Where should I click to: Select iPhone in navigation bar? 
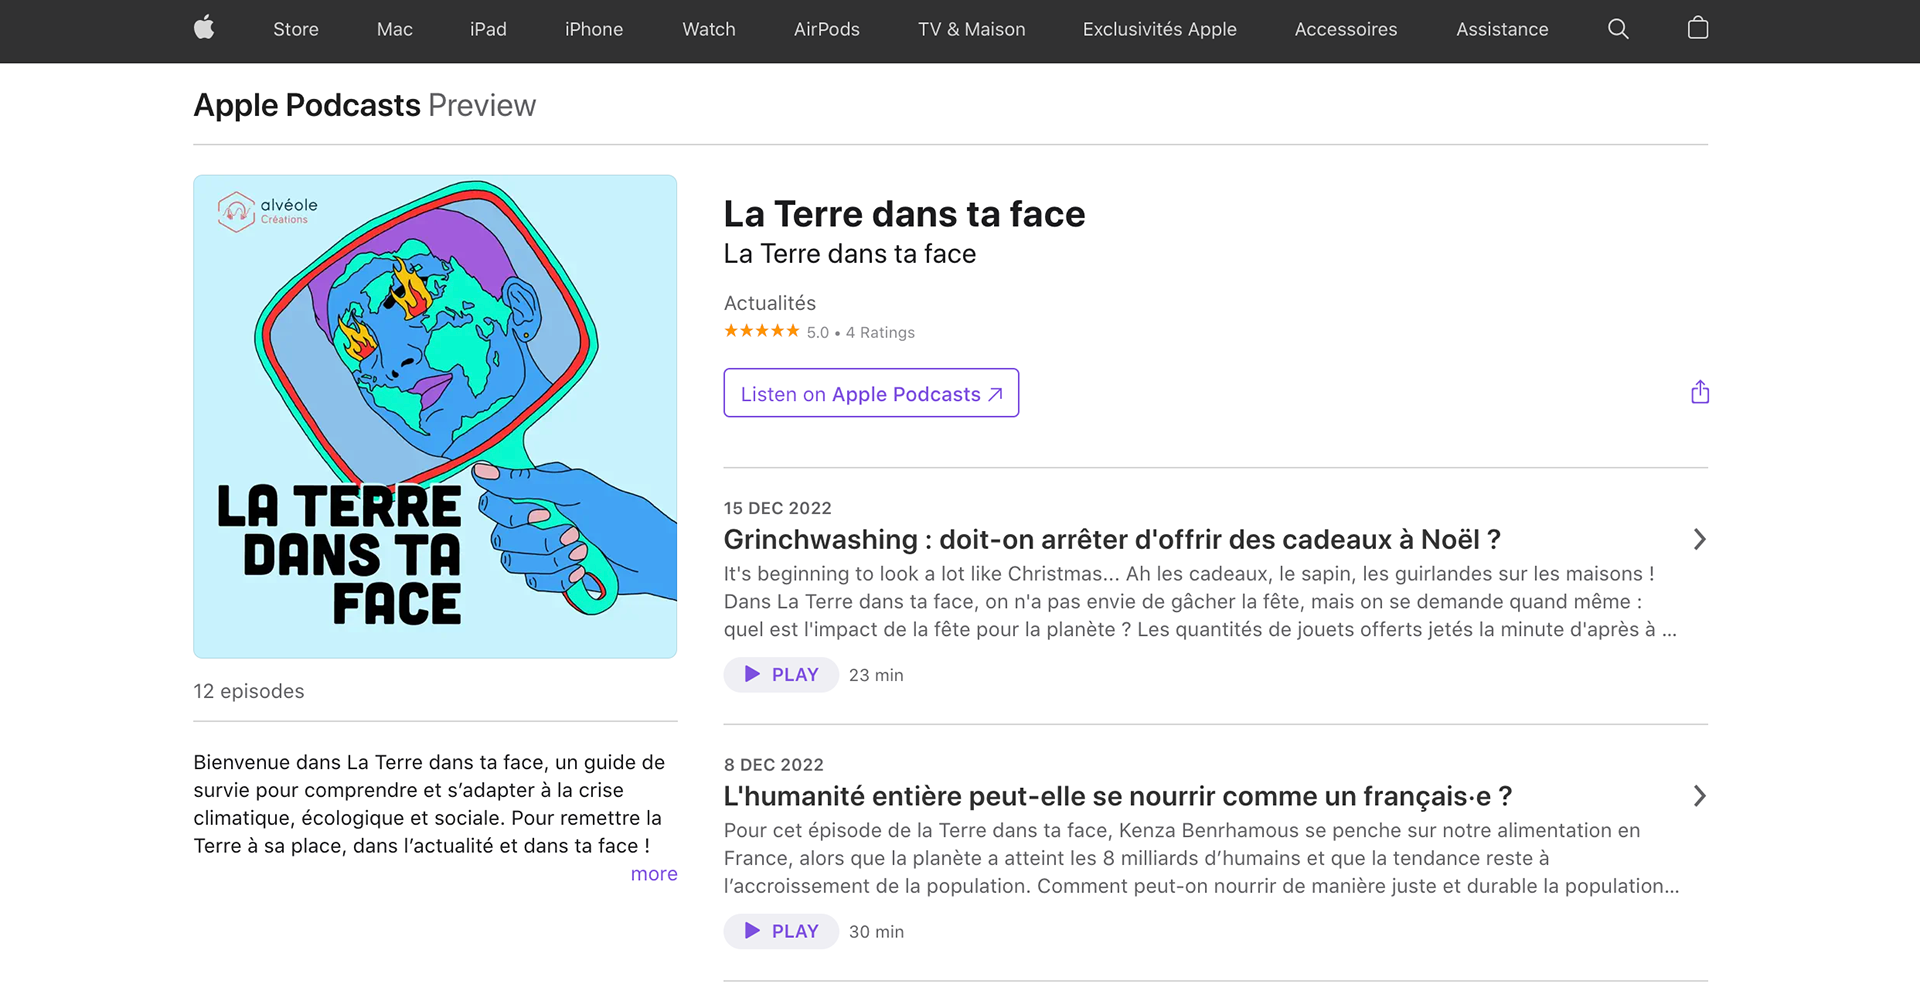594,29
